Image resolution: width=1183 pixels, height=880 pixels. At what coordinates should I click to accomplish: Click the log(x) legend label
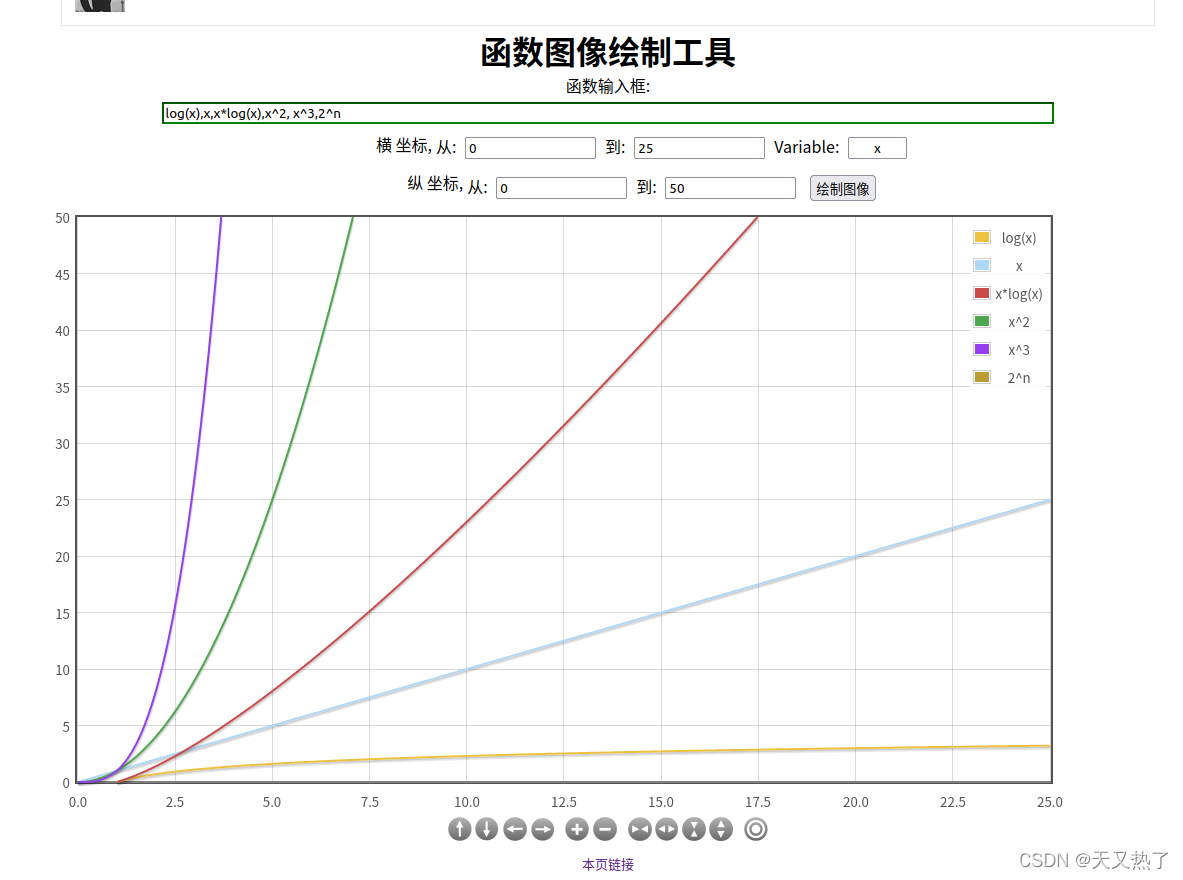coord(1019,238)
